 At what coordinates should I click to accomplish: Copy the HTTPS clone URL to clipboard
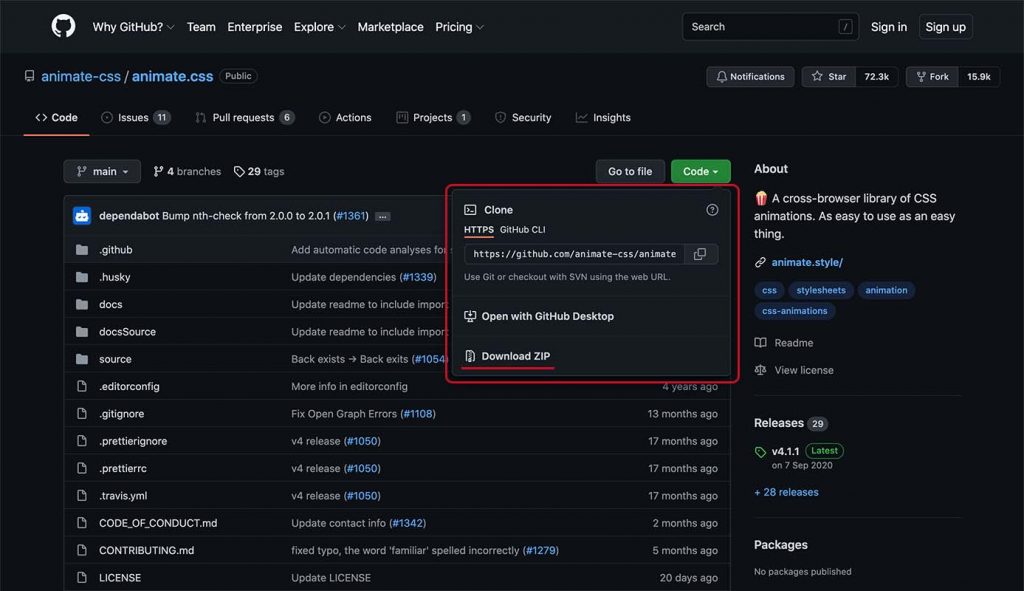coord(700,254)
